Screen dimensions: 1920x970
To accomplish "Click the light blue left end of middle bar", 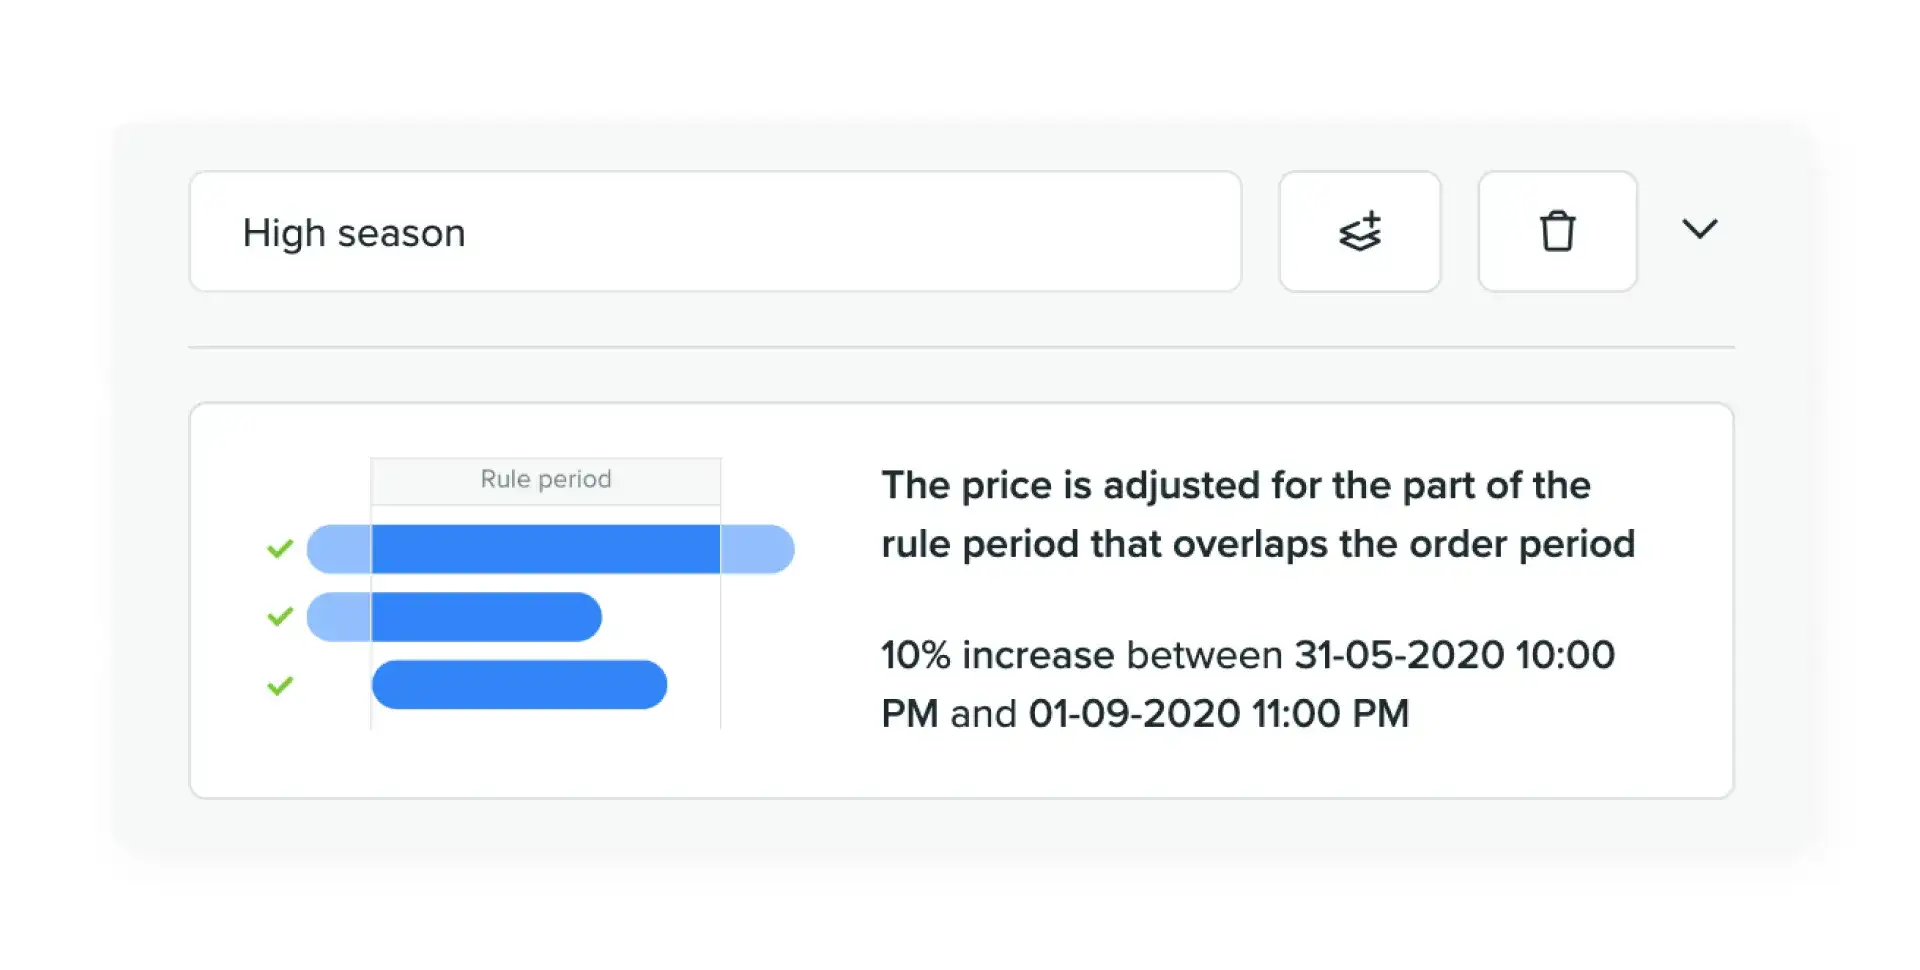I will (x=339, y=617).
